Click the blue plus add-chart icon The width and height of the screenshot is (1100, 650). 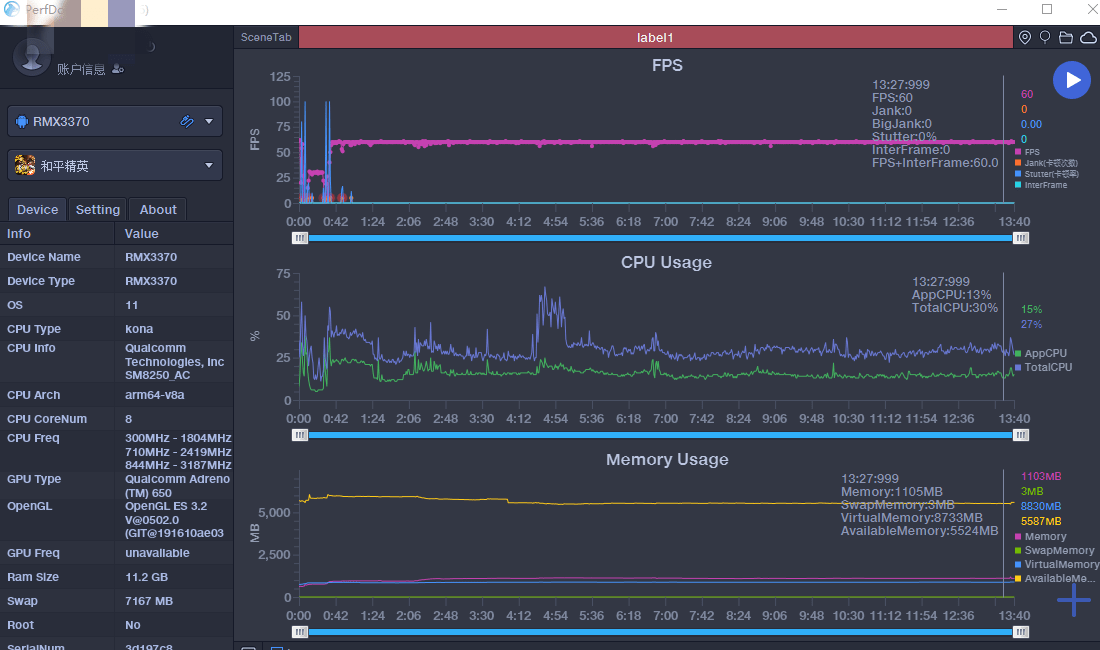[x=1074, y=599]
